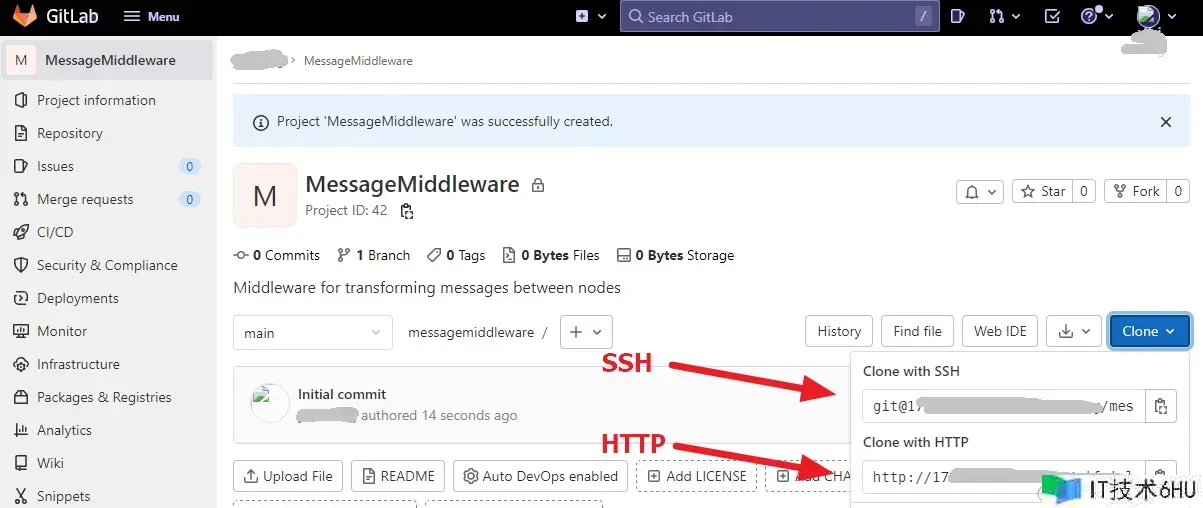Viewport: 1203px width, 508px height.
Task: Click the GitLab fox logo
Action: (x=25, y=16)
